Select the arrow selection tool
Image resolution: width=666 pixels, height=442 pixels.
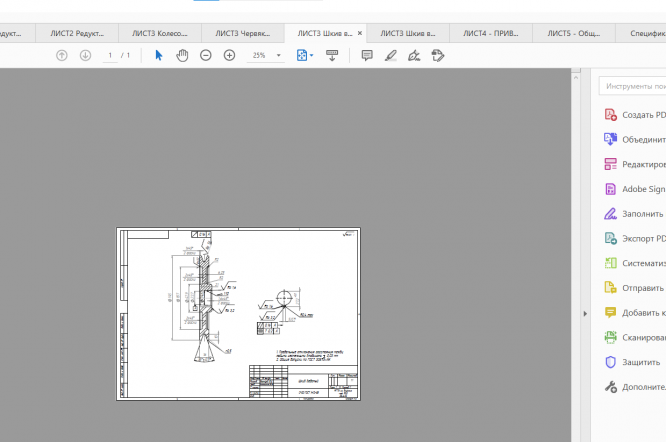159,55
